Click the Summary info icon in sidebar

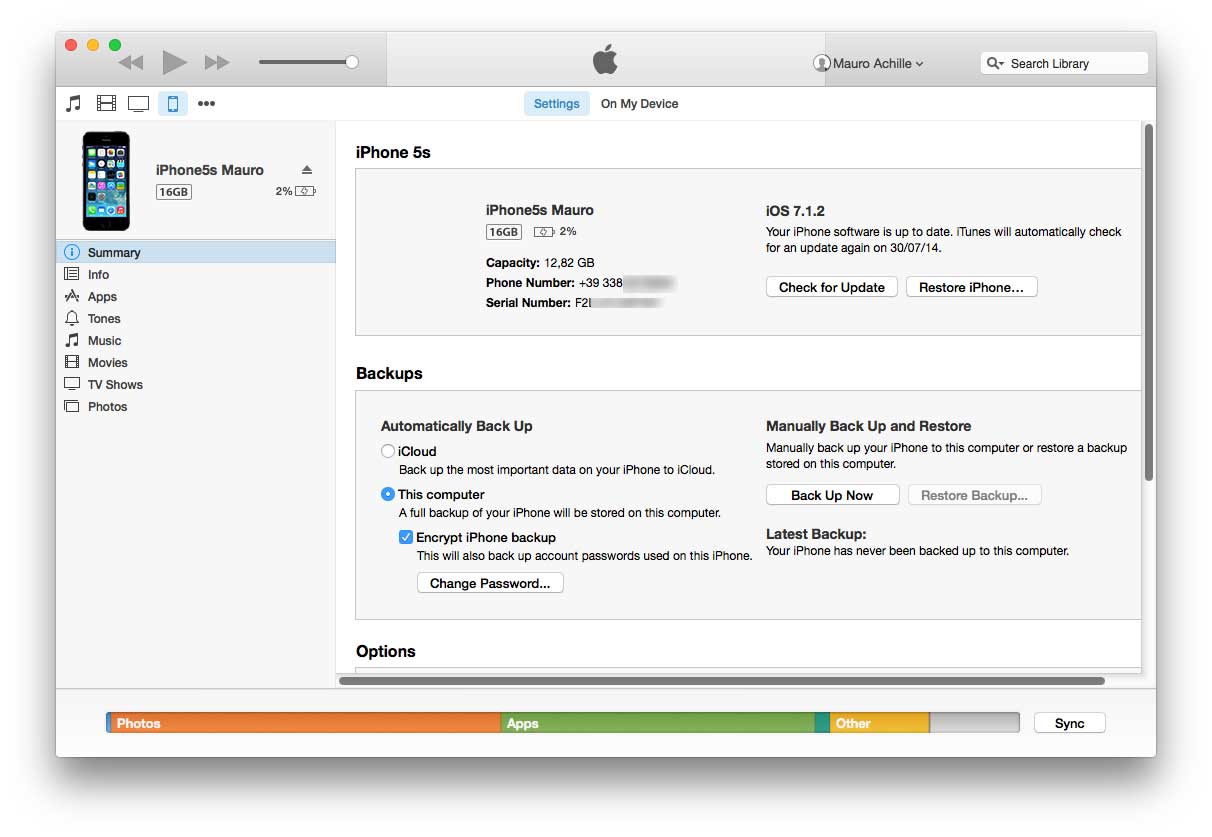tap(72, 252)
